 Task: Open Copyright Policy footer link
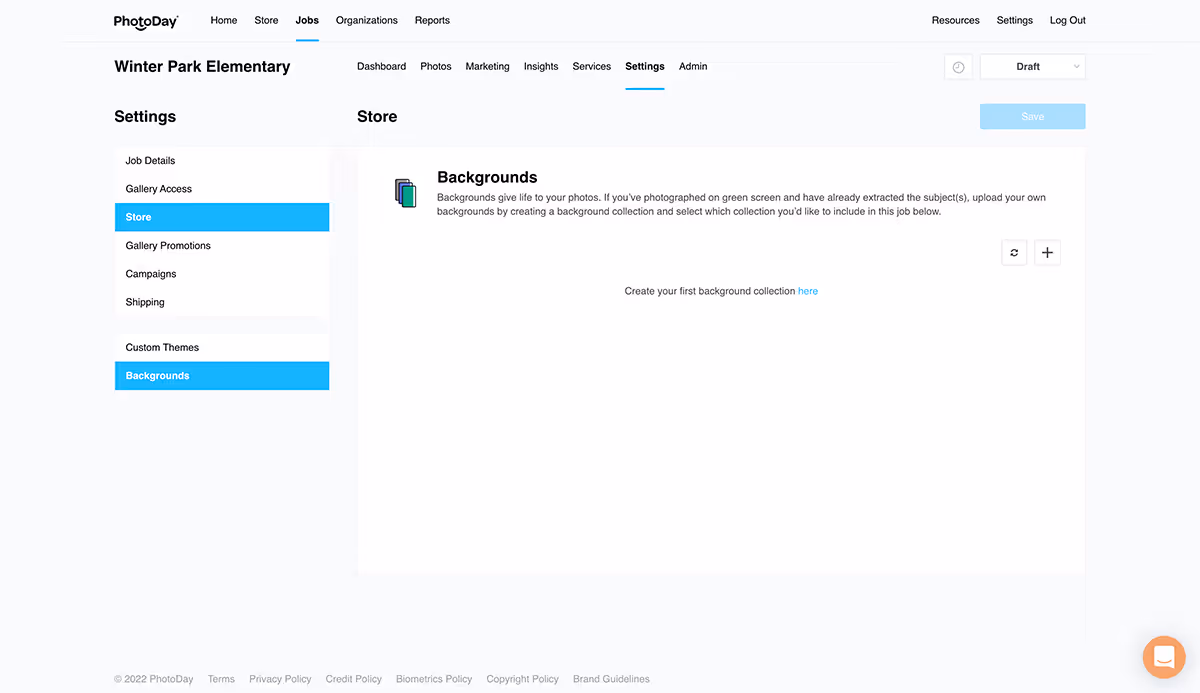pyautogui.click(x=523, y=679)
